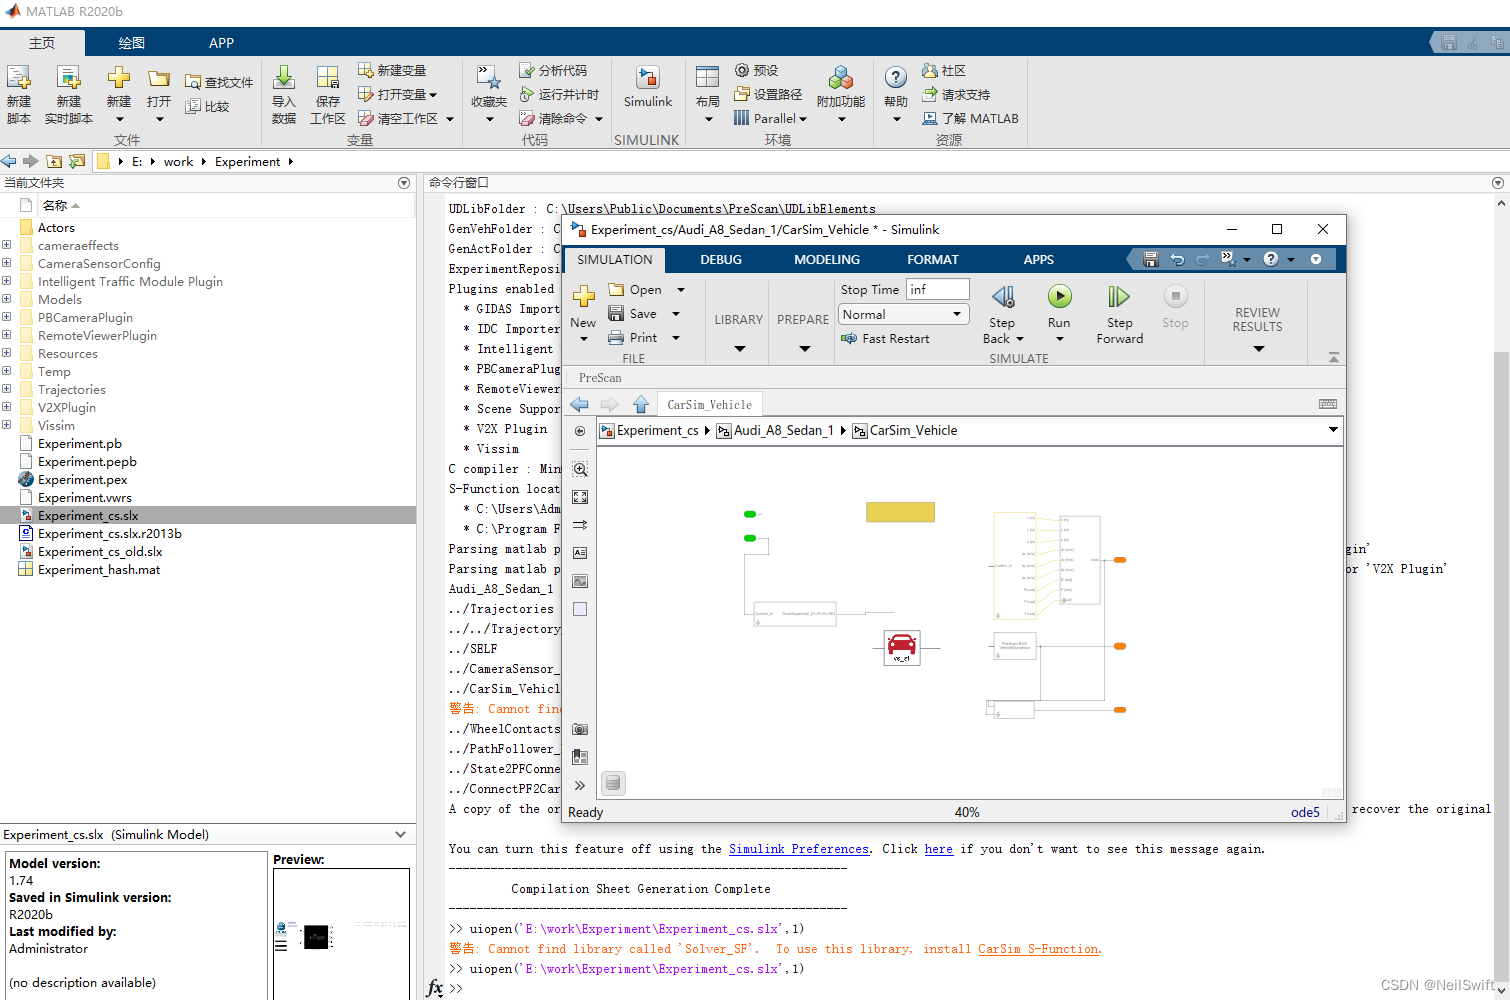Screen dimensions: 1510x1000
Task: Click the Stop Time input field
Action: click(937, 289)
